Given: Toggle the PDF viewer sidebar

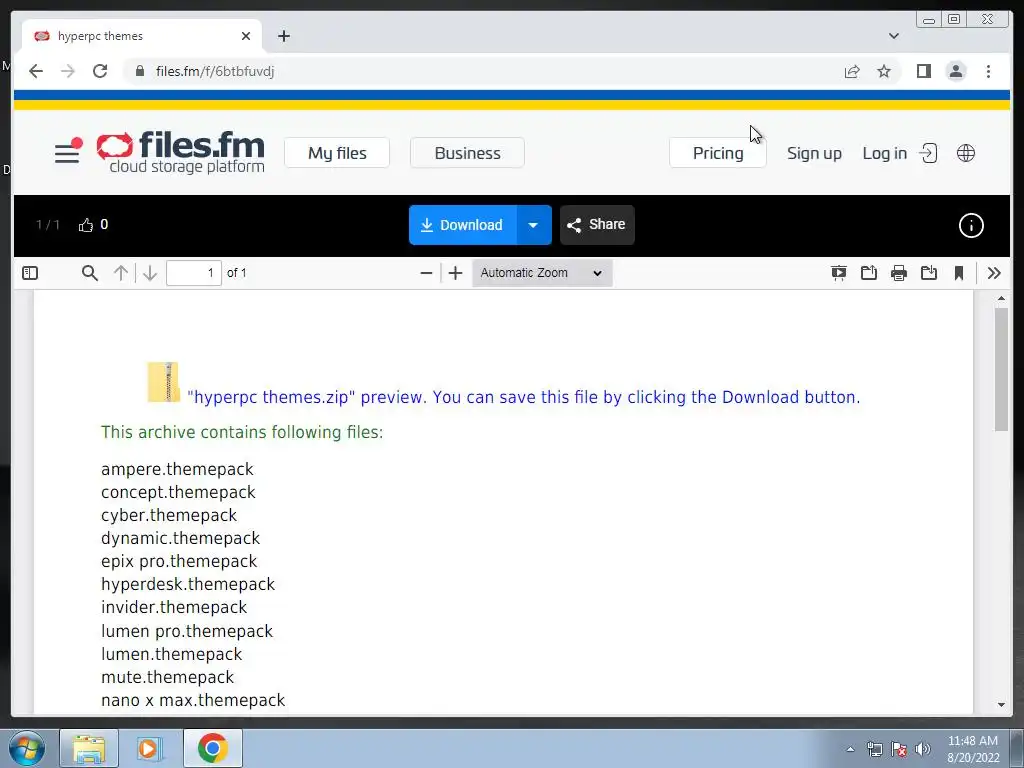Looking at the screenshot, I should coord(30,273).
